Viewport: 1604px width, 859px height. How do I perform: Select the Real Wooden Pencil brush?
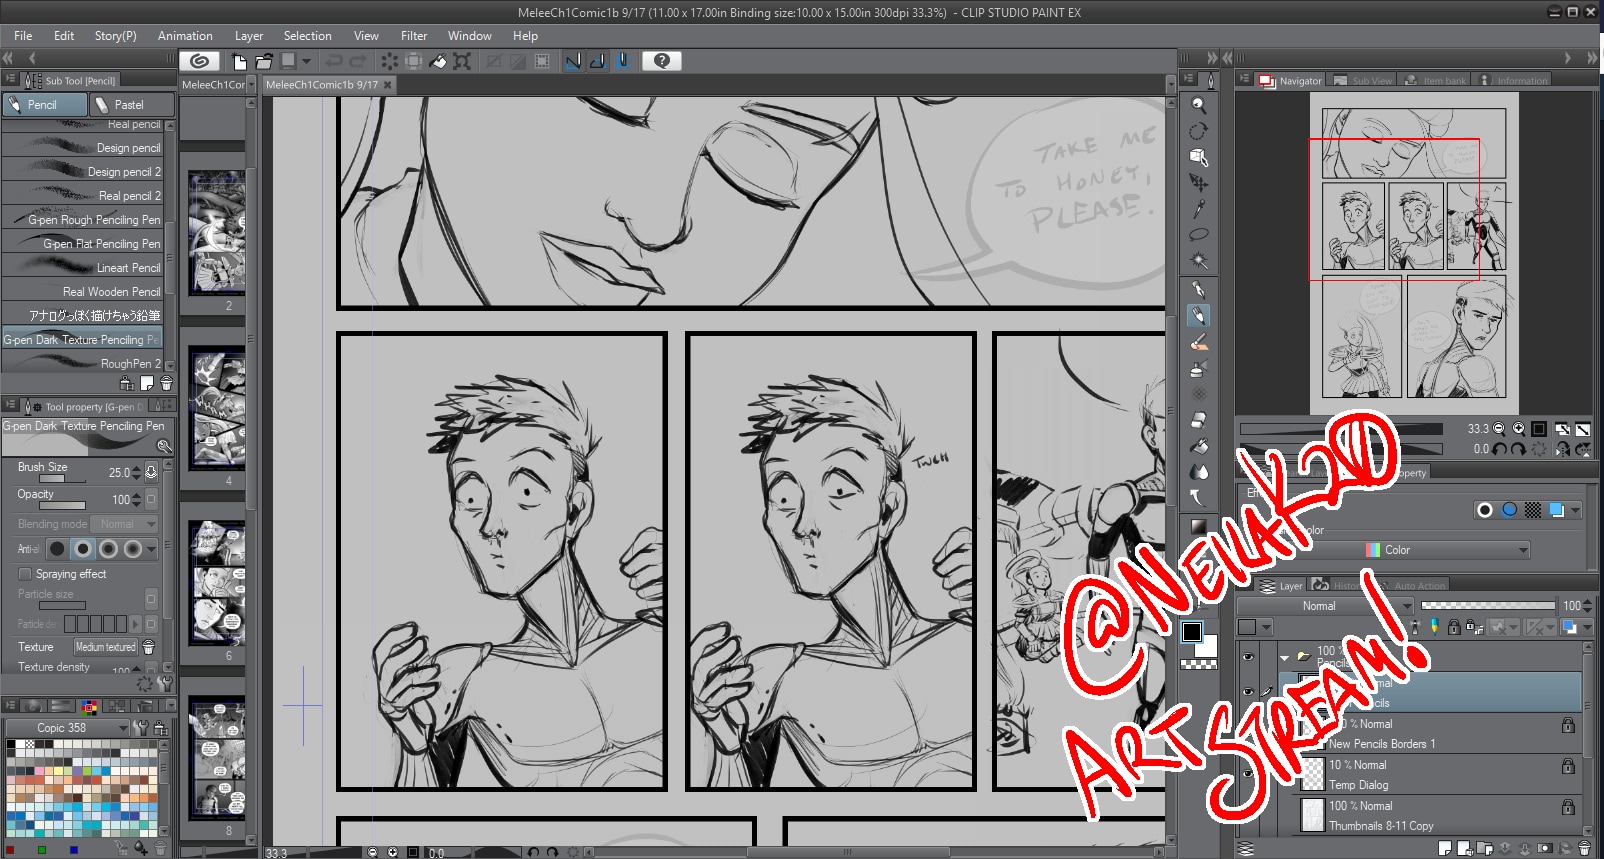[82, 292]
